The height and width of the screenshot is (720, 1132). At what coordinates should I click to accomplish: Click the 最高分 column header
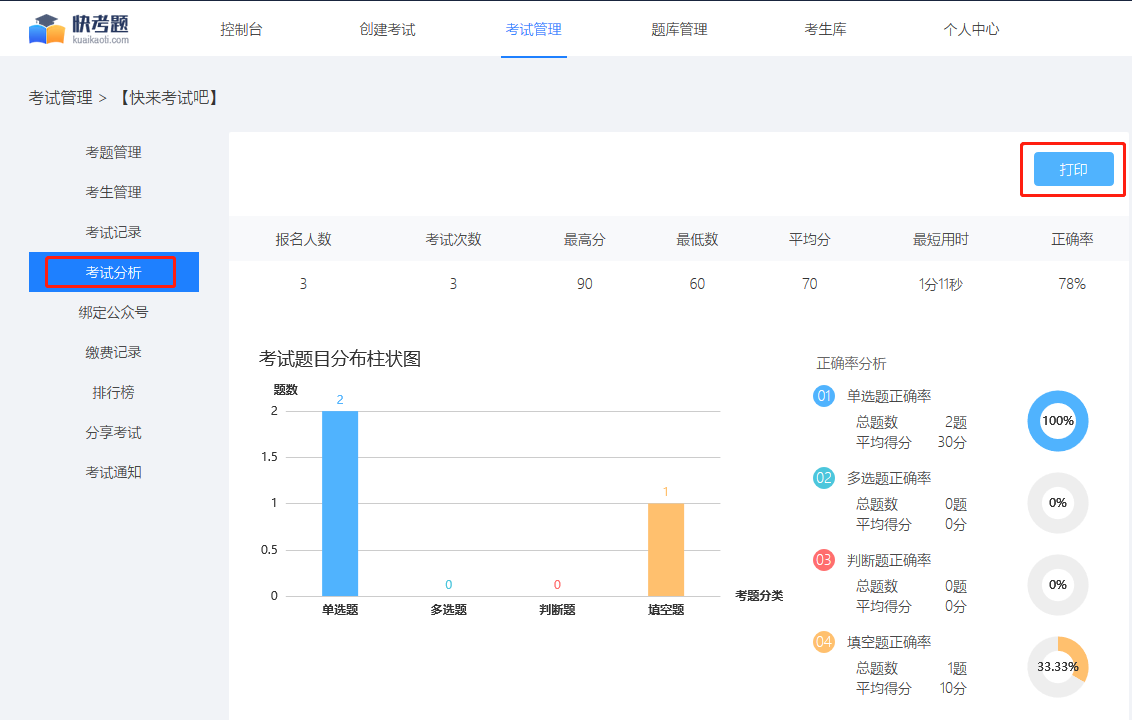(x=585, y=240)
